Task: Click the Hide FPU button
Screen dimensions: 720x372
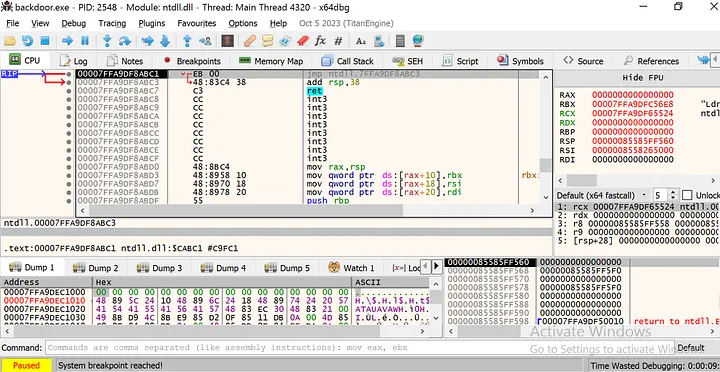Action: [643, 78]
